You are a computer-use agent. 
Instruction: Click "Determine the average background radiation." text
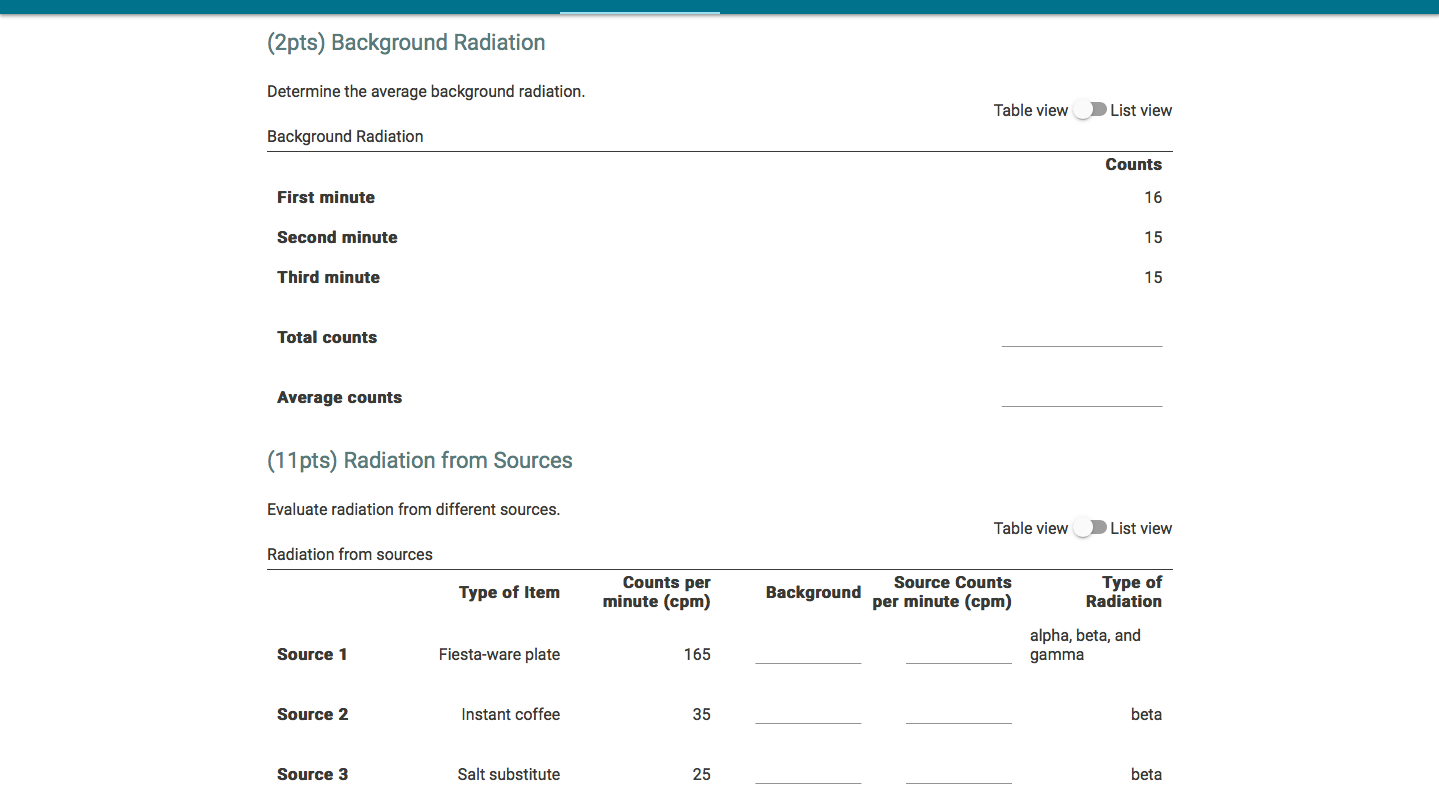[x=426, y=91]
